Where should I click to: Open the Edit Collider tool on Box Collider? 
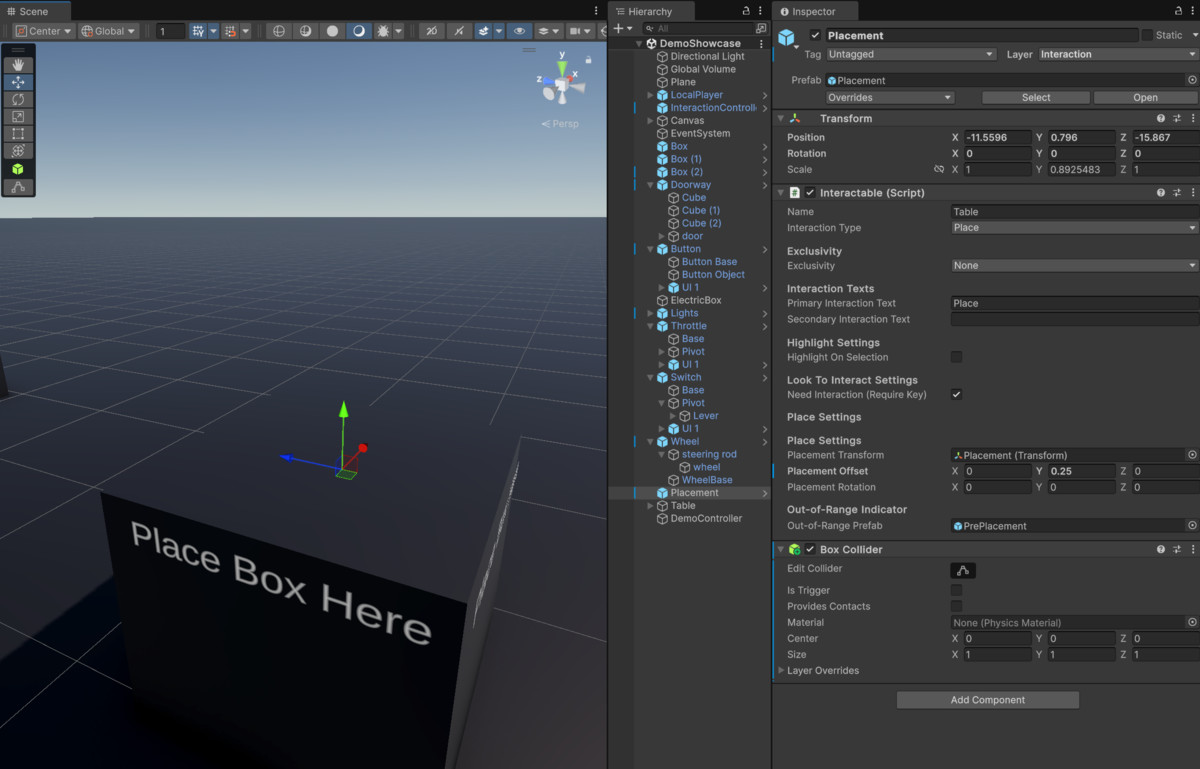point(962,569)
